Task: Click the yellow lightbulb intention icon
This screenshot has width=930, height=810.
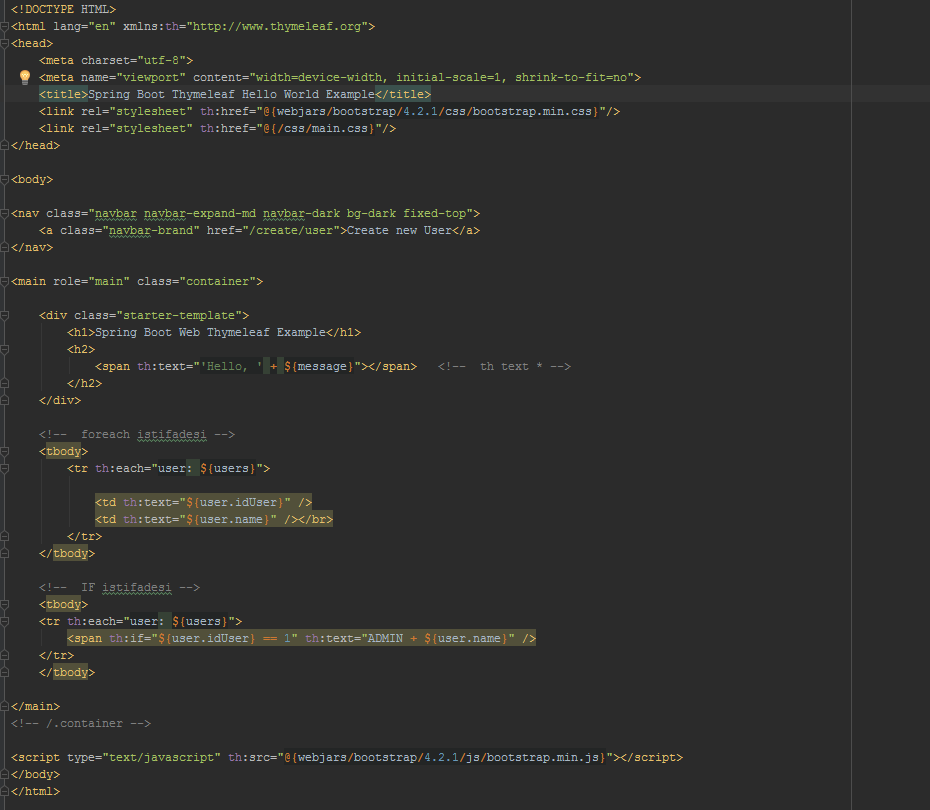Action: [25, 77]
